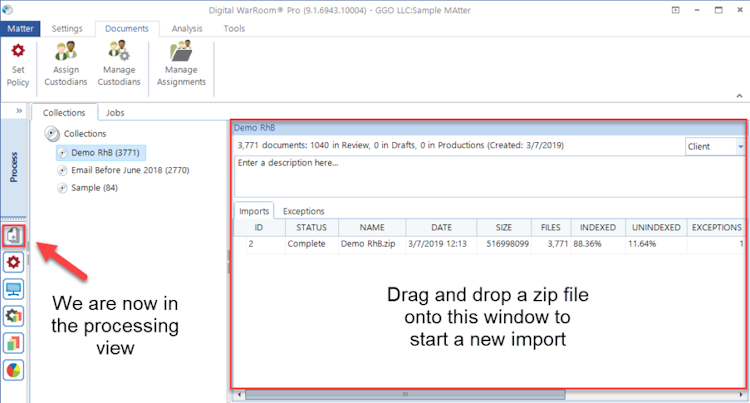This screenshot has width=750, height=403.
Task: Open the colored documents sidebar icon
Action: (13, 343)
